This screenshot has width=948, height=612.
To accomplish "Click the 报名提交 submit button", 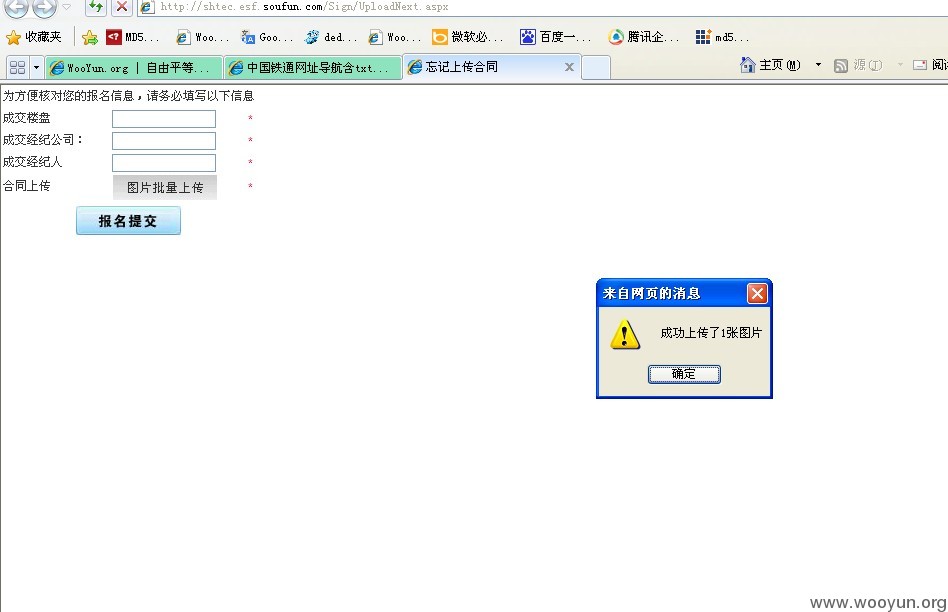I will pyautogui.click(x=128, y=221).
